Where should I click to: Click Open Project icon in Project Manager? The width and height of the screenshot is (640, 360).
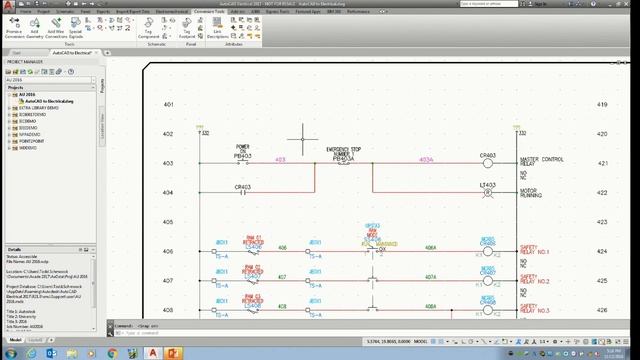tap(8, 72)
